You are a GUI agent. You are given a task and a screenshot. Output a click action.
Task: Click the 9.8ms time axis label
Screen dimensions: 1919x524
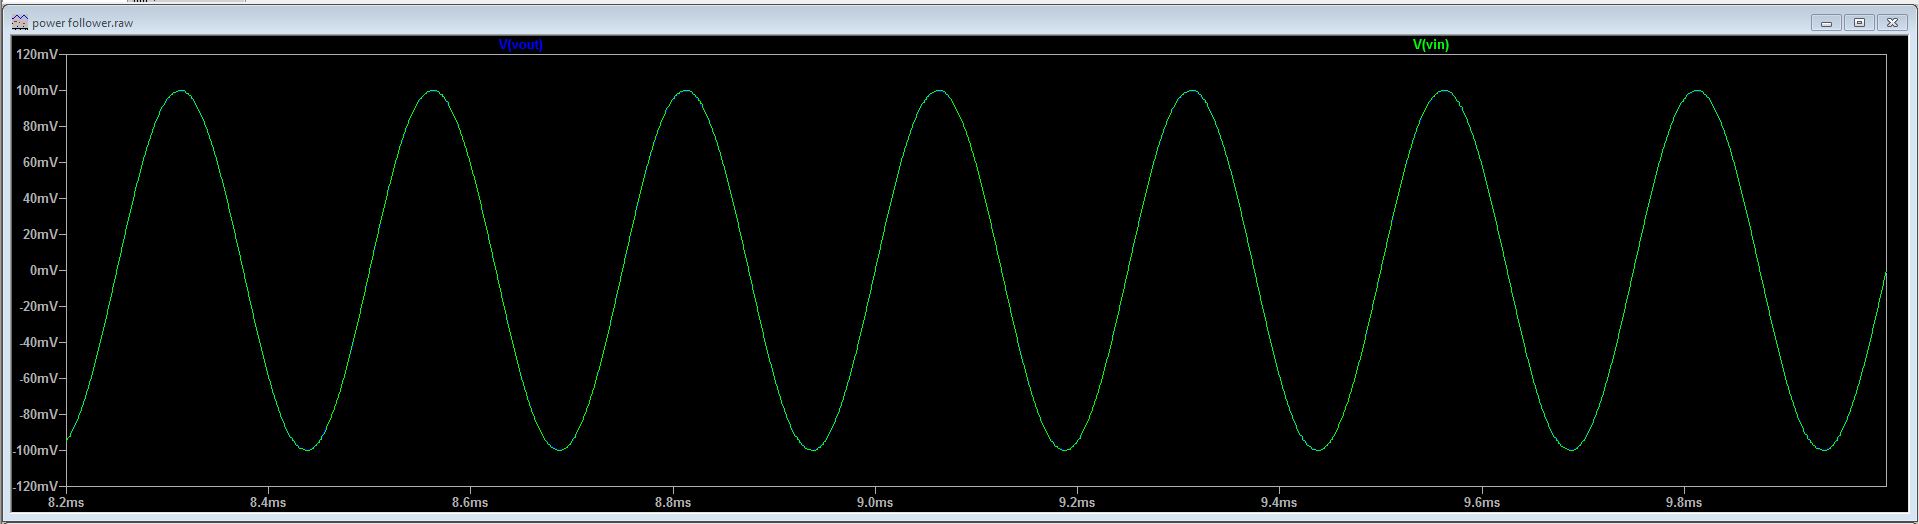(x=1684, y=502)
